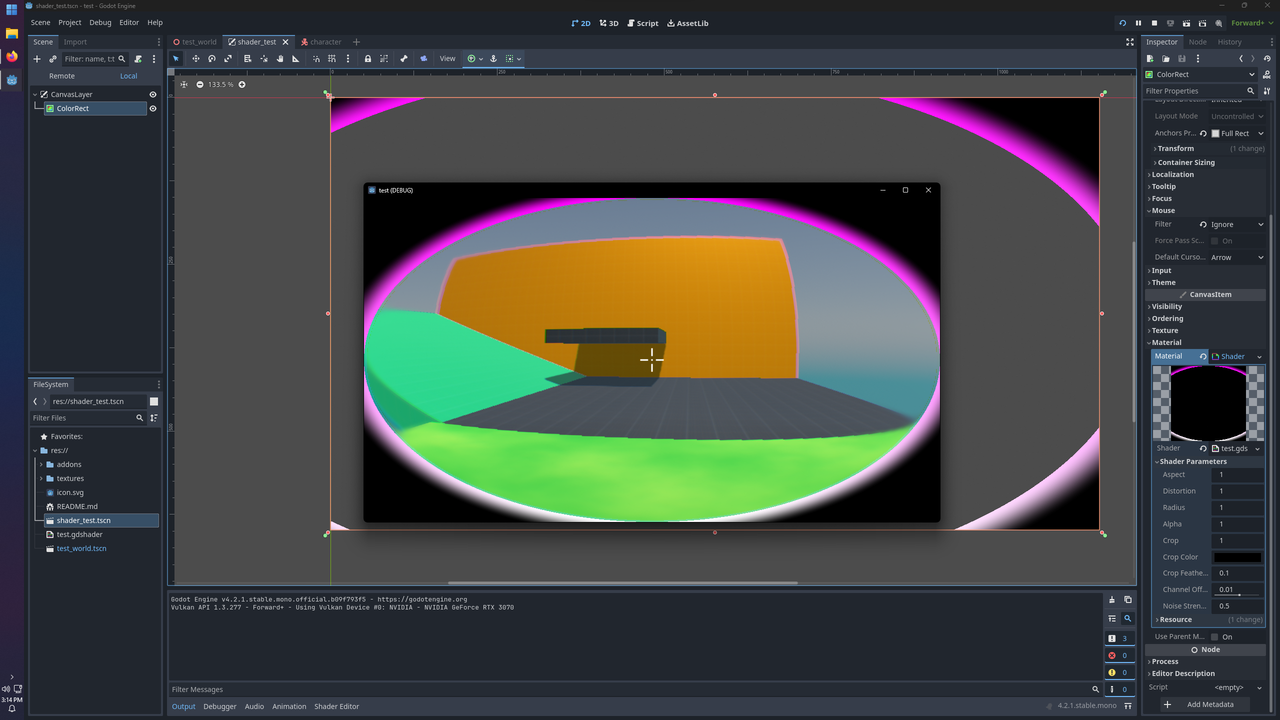The height and width of the screenshot is (720, 1280).
Task: Toggle visibility of the CanvasLayer node
Action: 153,95
